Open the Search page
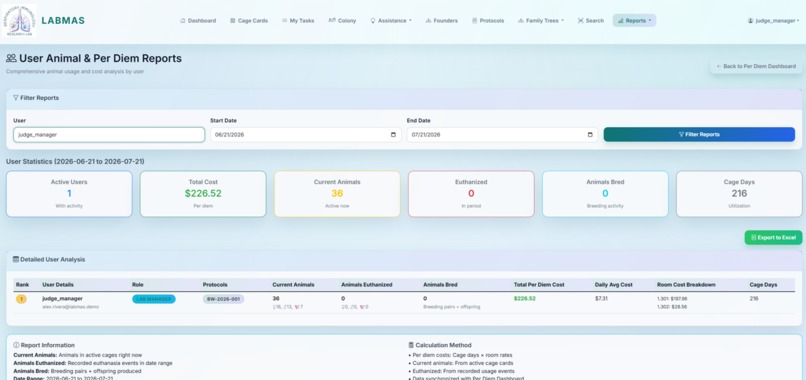Viewport: 806px width, 380px height. pyautogui.click(x=591, y=21)
